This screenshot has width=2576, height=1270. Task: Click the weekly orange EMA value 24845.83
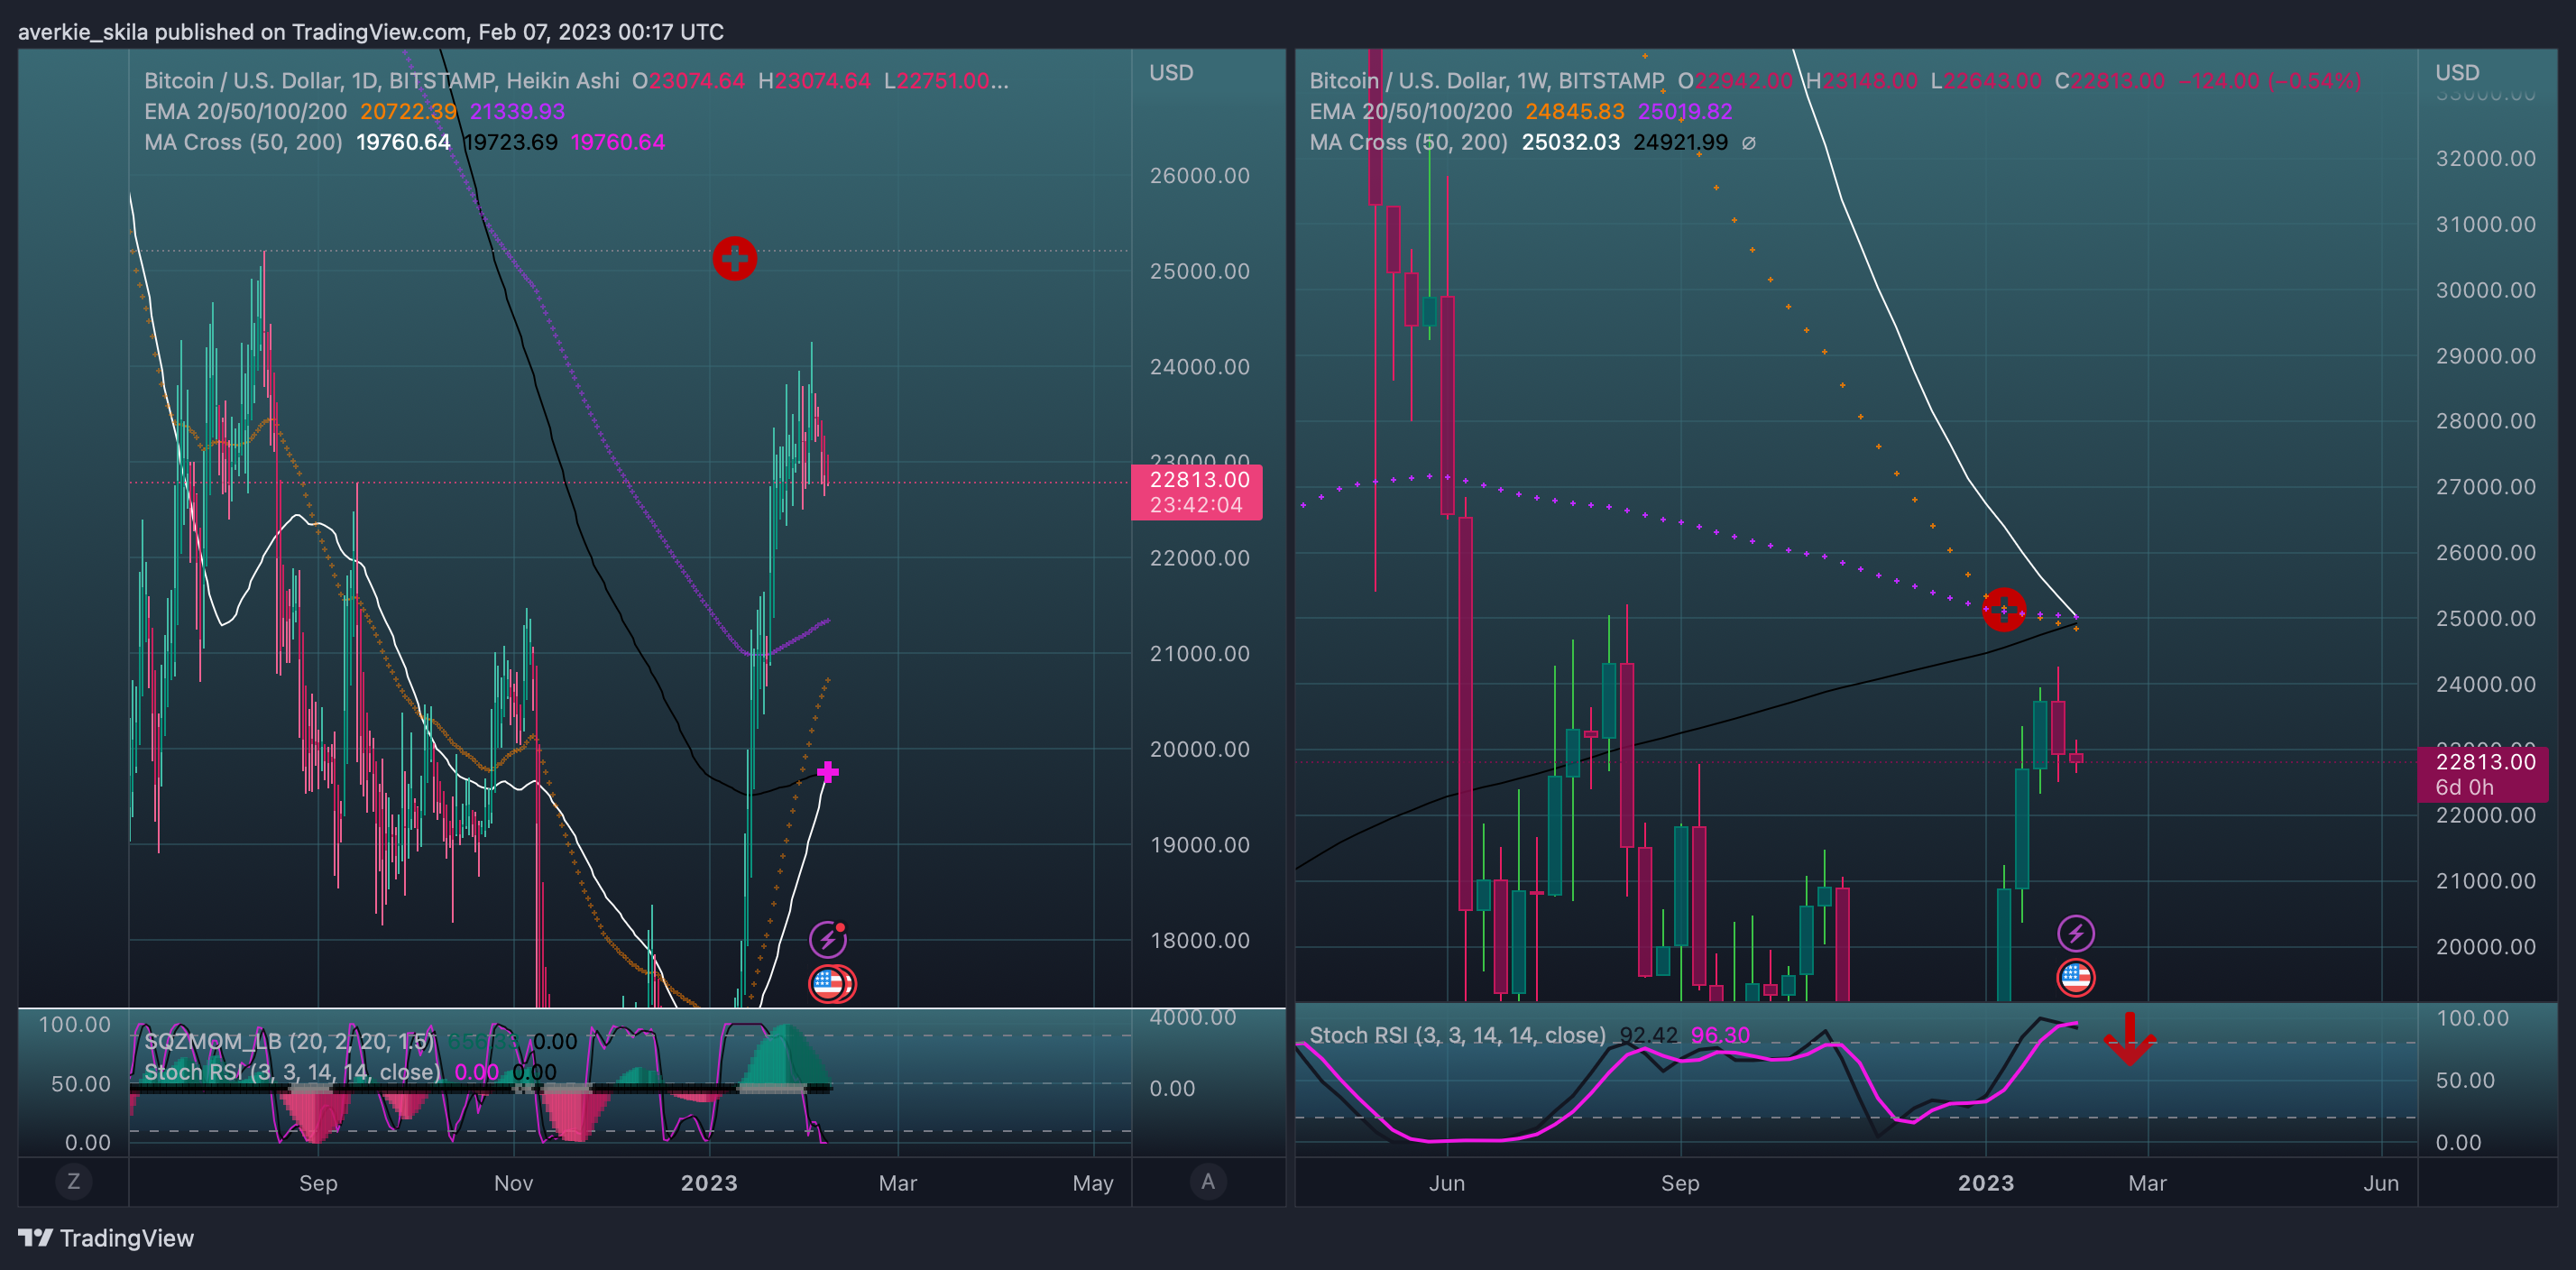pos(1574,112)
